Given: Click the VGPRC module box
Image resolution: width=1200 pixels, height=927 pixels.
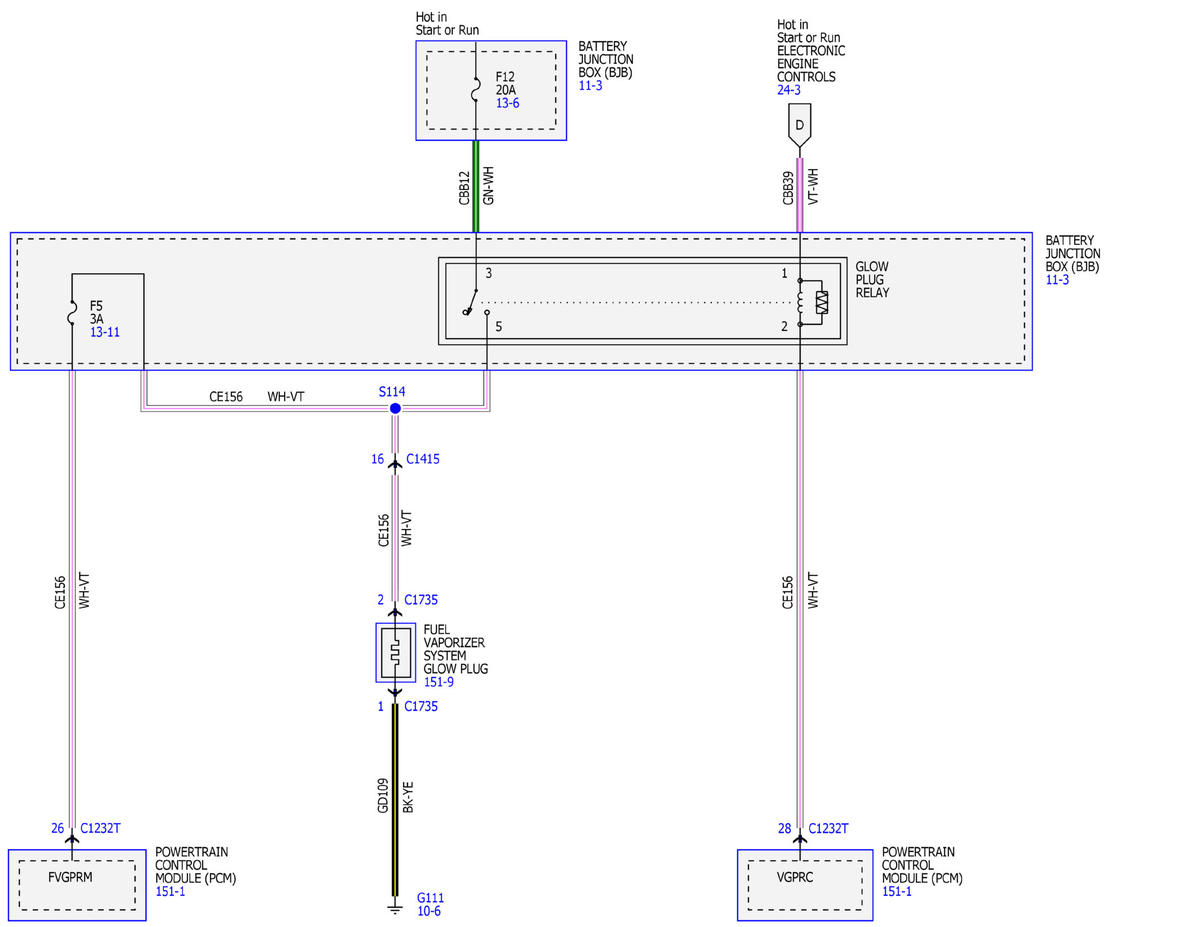Looking at the screenshot, I should [805, 885].
